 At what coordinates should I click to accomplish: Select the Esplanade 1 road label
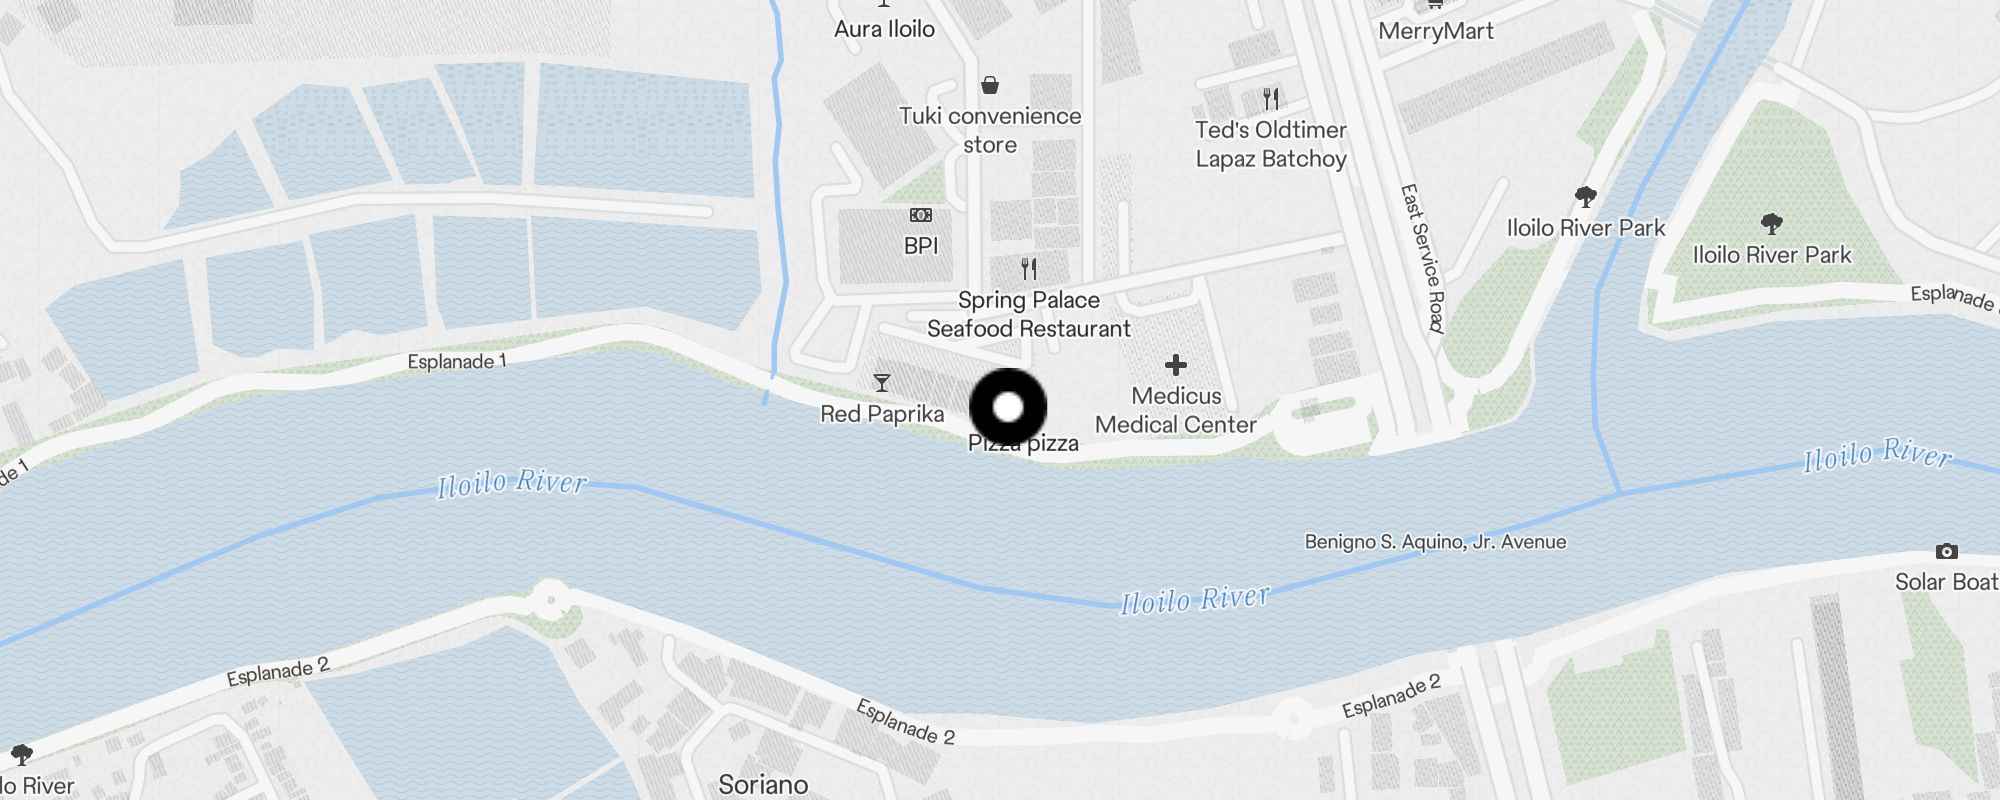tap(457, 361)
